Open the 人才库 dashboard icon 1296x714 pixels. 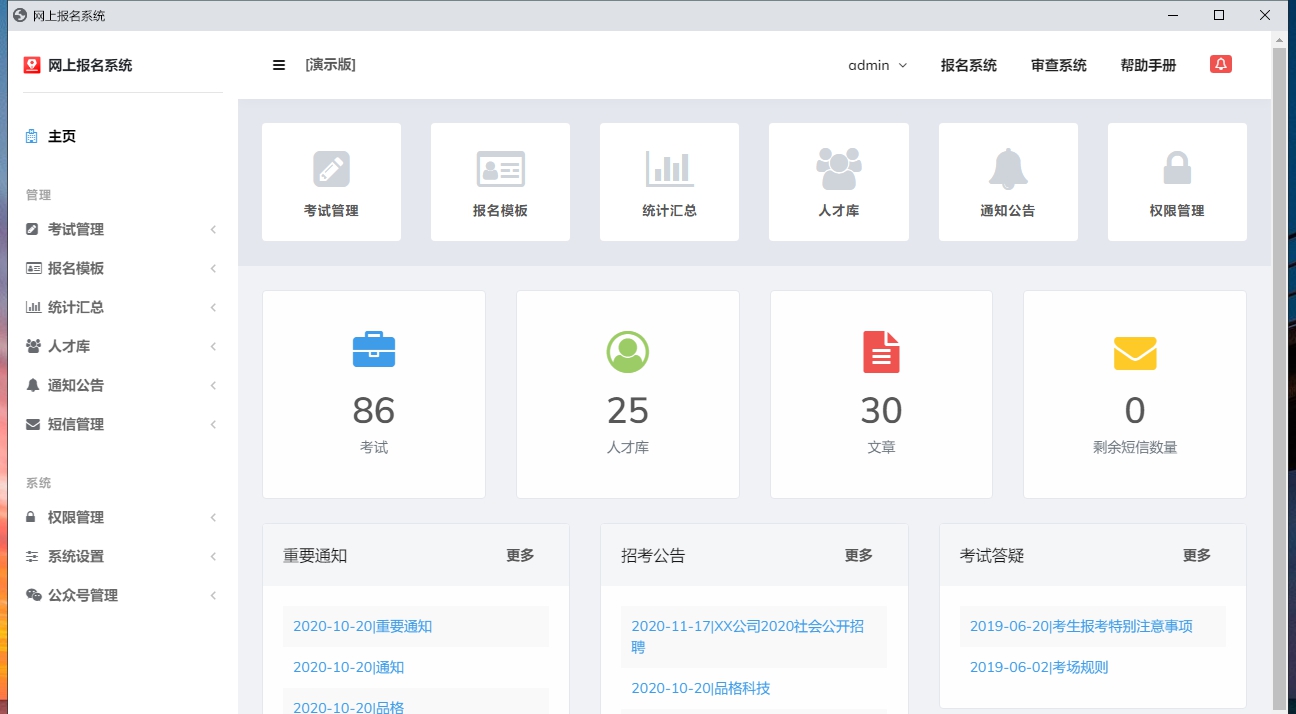(838, 181)
